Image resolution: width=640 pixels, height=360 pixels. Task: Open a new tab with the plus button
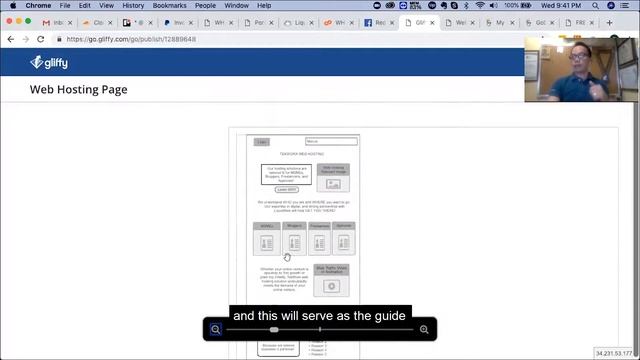pos(609,23)
